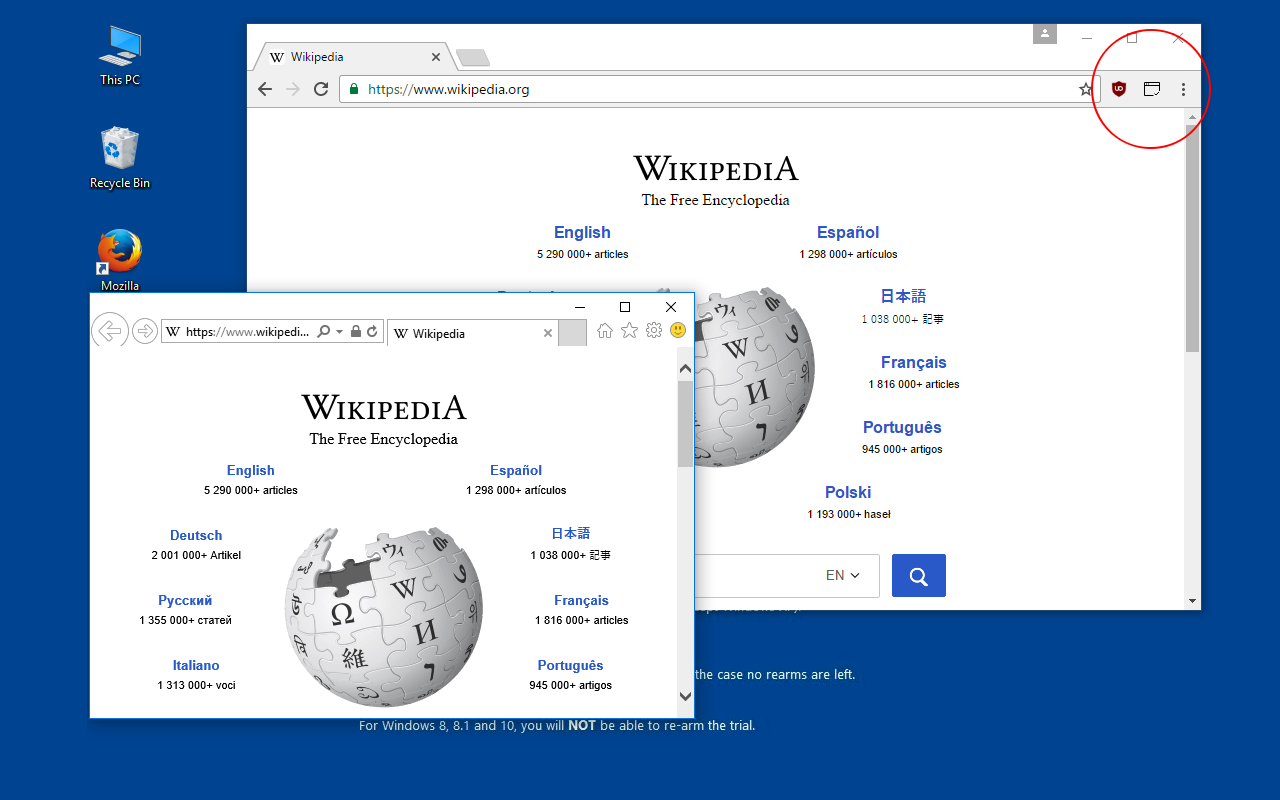Viewport: 1280px width, 800px height.
Task: Click the Chrome profile avatar button
Action: click(x=1045, y=34)
